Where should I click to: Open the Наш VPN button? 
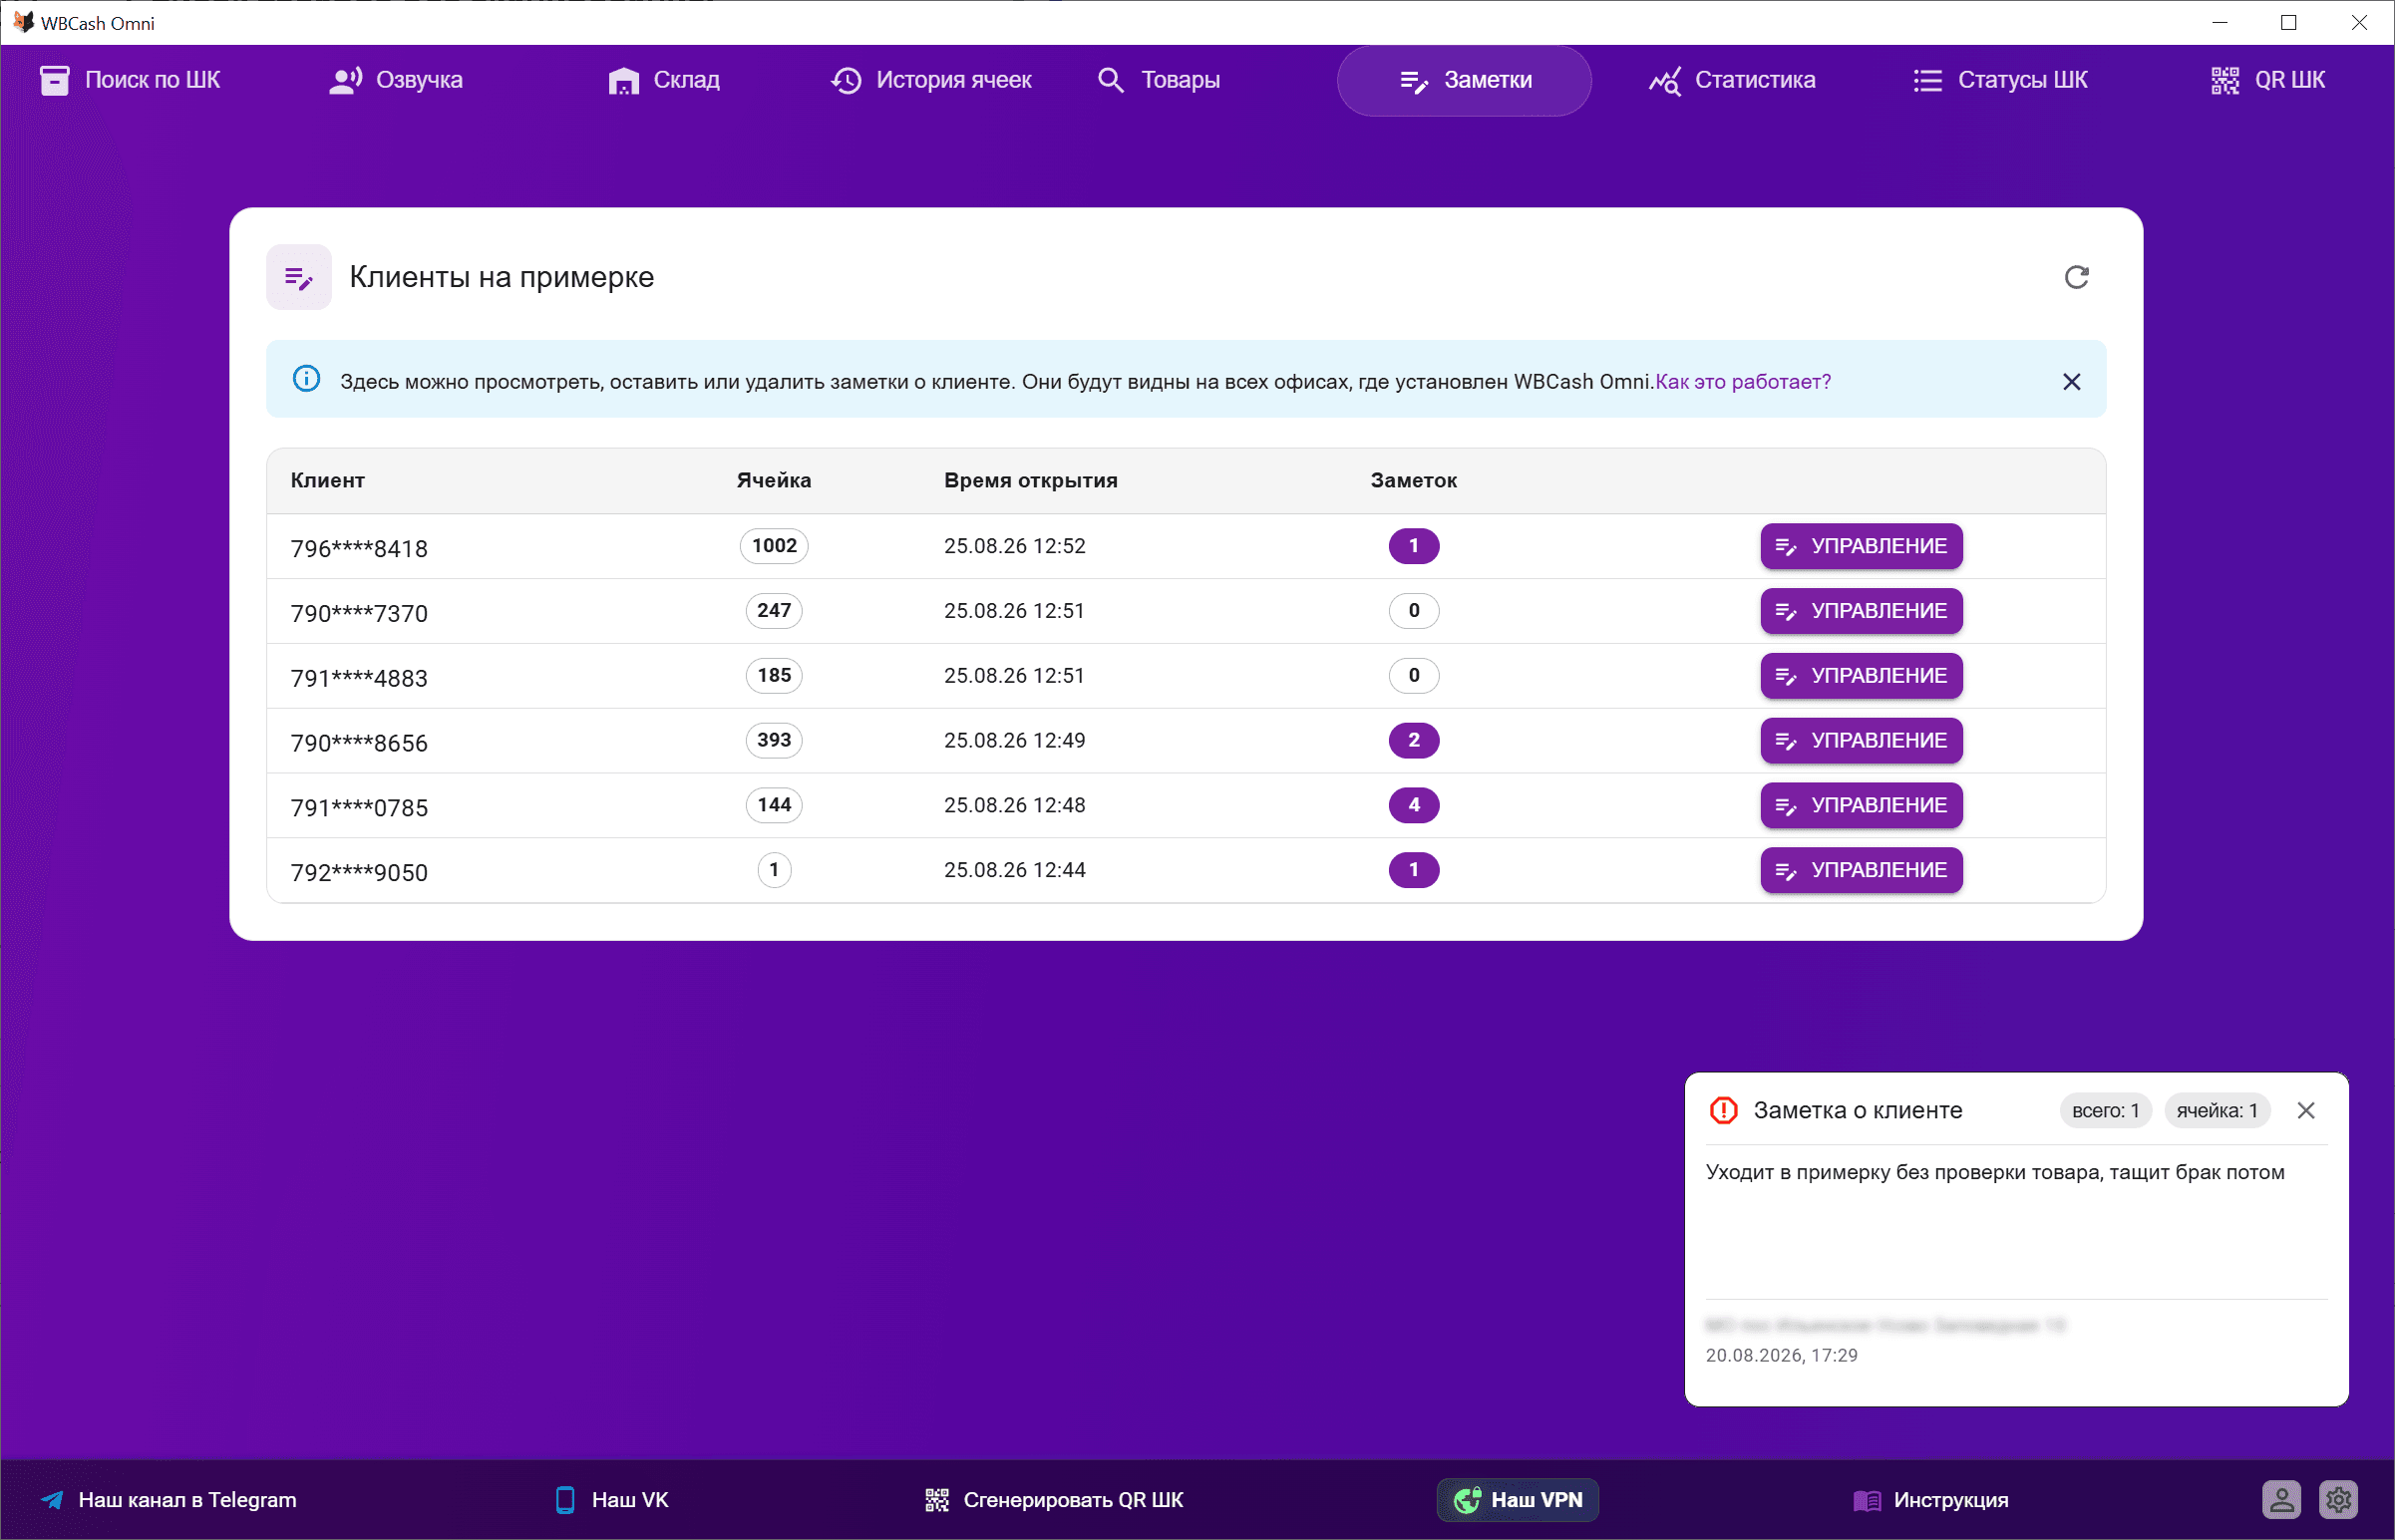(x=1517, y=1500)
